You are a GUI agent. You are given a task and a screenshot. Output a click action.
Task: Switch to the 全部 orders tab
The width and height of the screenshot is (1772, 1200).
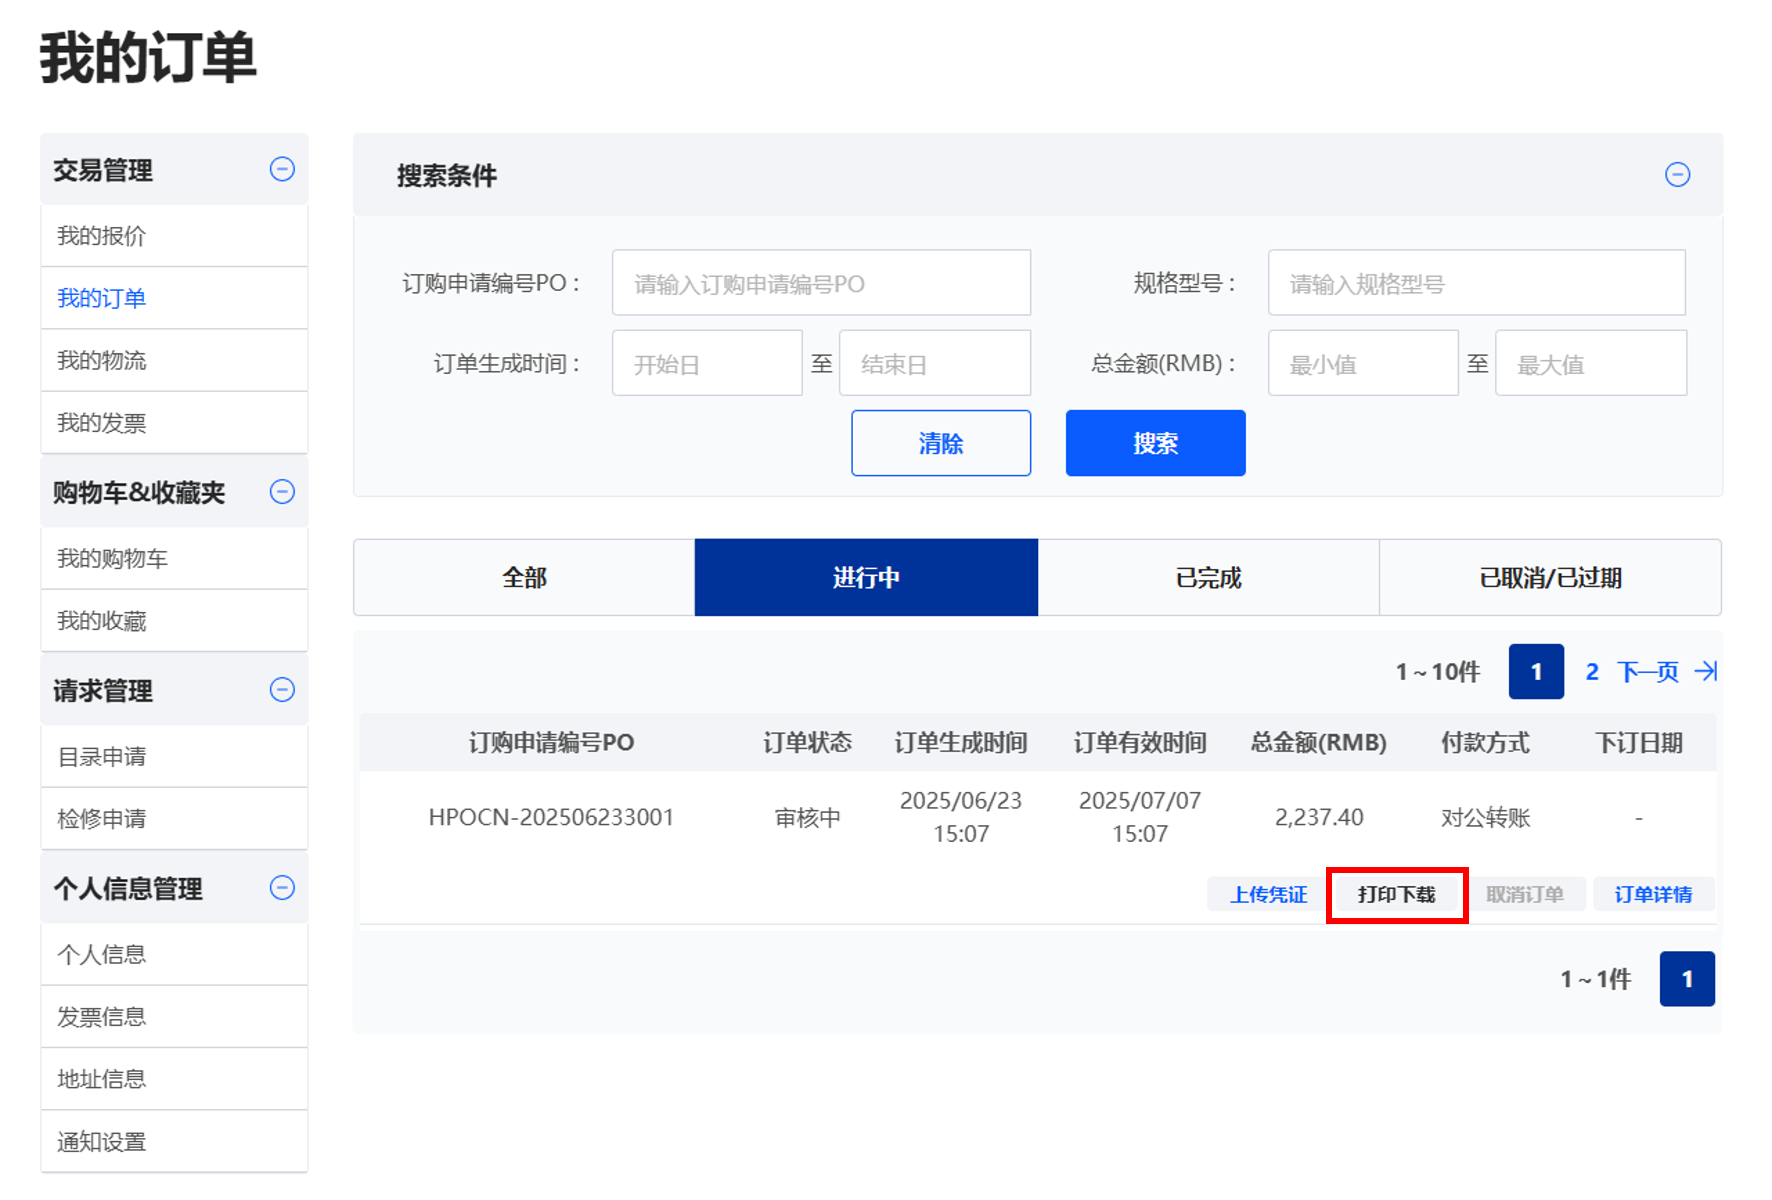tap(524, 577)
